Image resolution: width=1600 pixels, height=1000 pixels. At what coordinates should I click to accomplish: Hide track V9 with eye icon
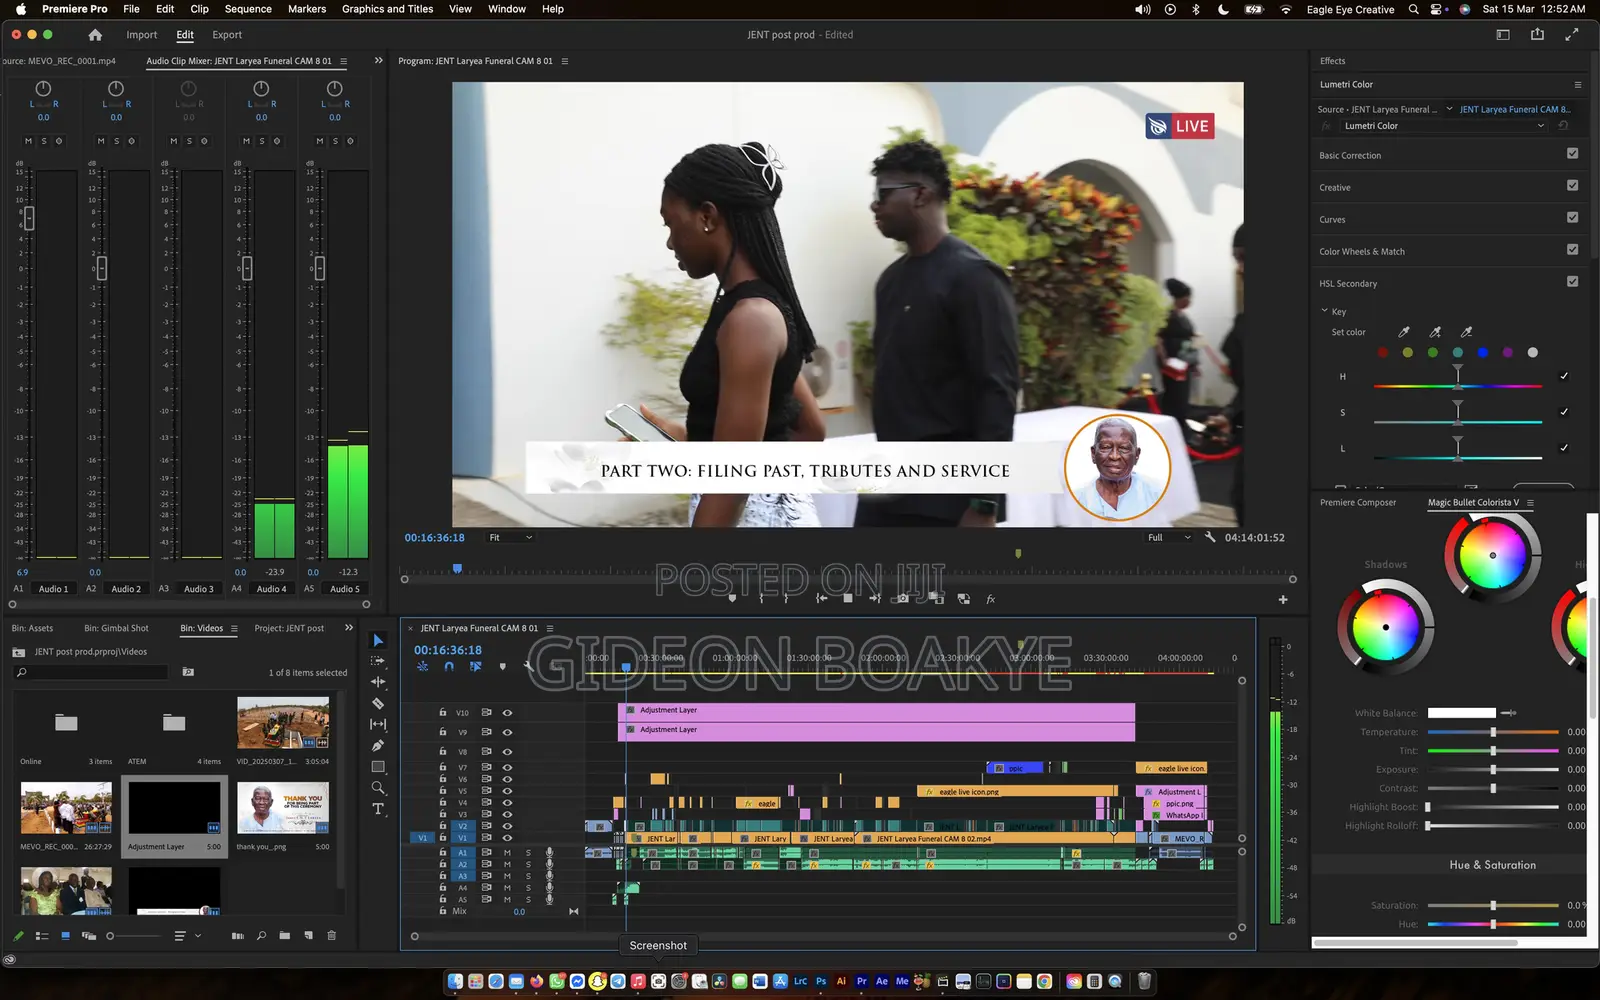507,732
